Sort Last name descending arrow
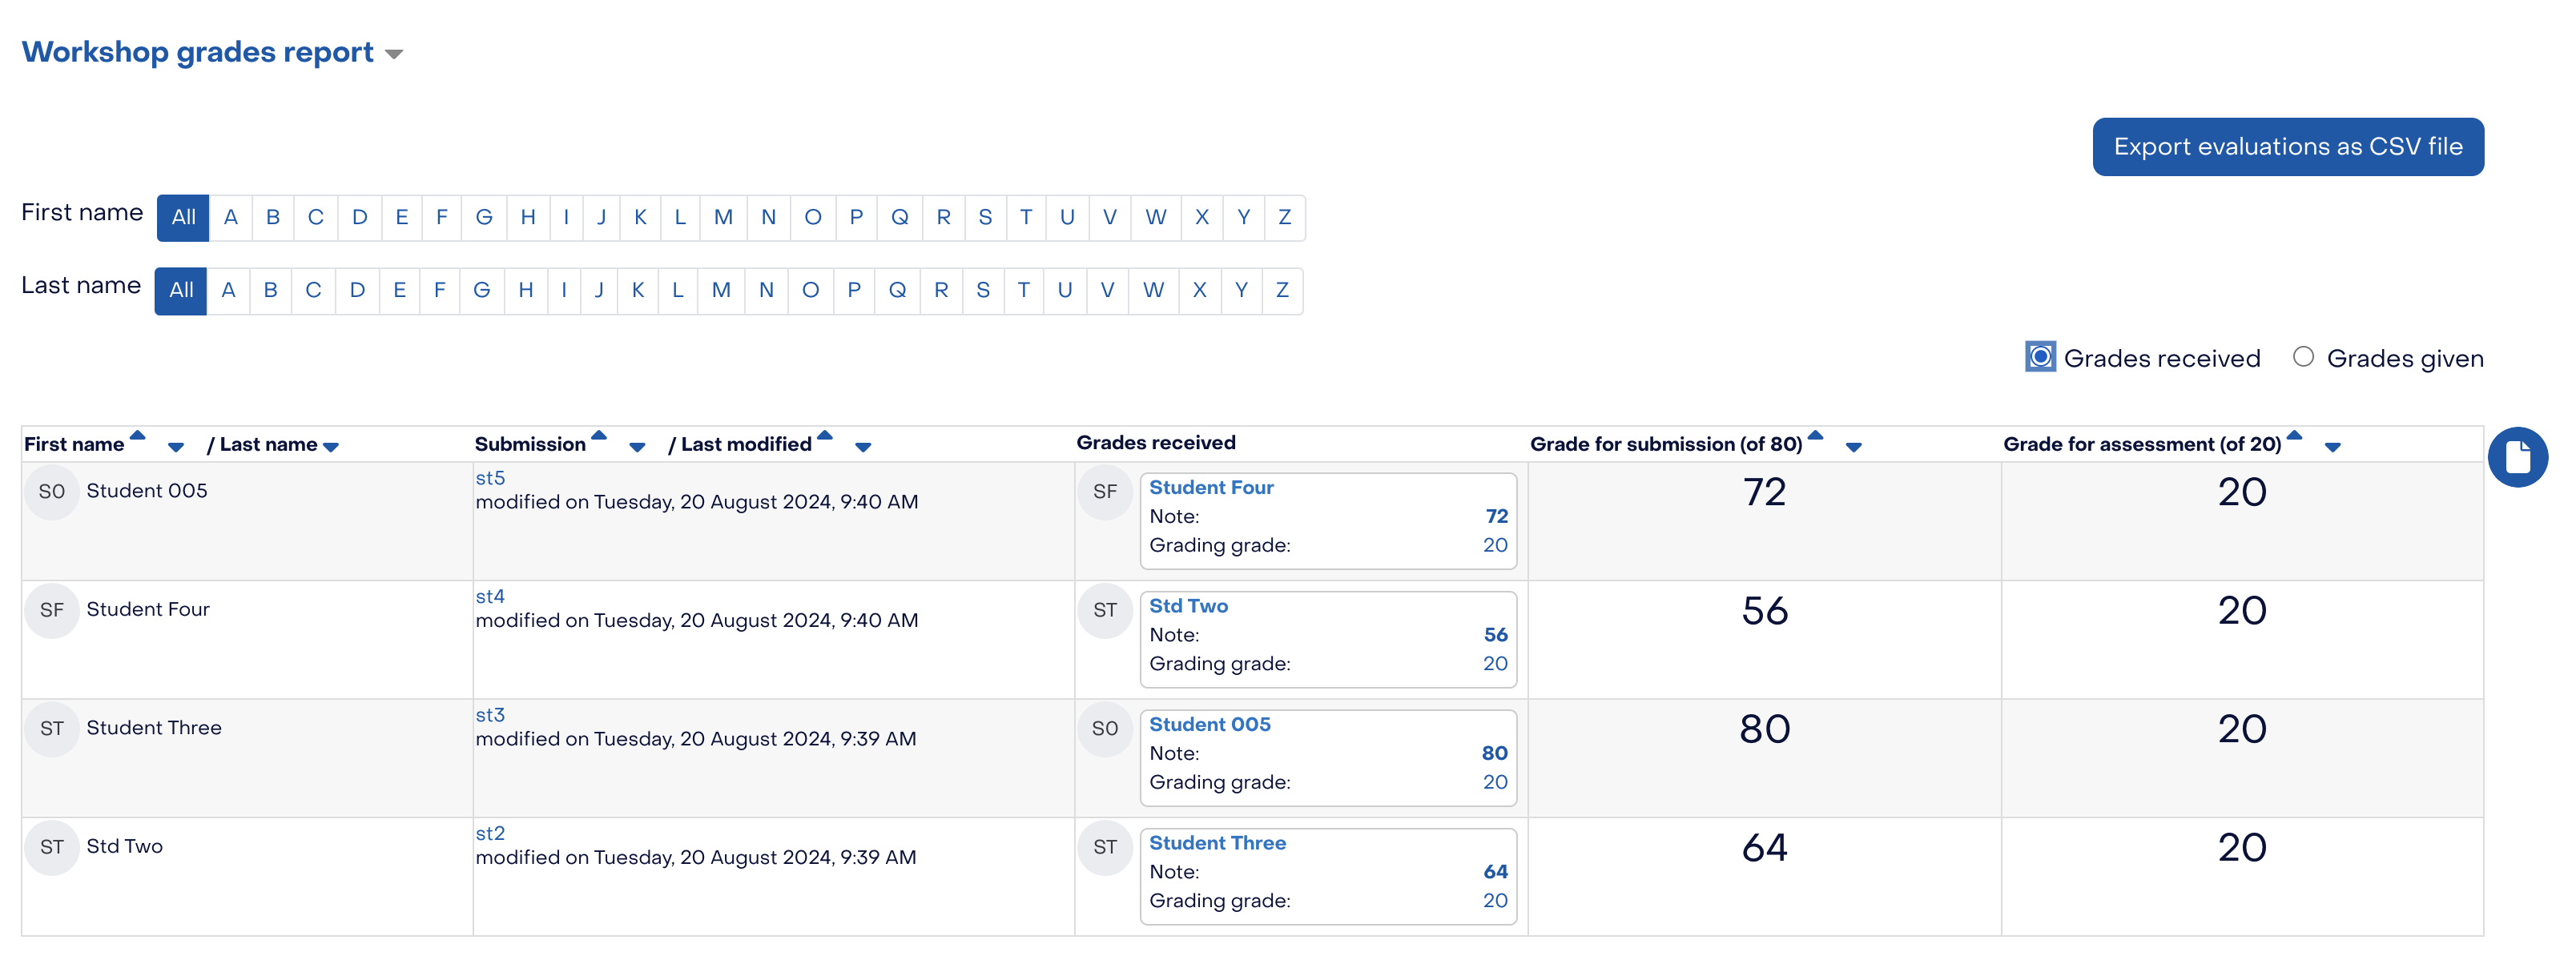The width and height of the screenshot is (2576, 964). click(x=331, y=447)
